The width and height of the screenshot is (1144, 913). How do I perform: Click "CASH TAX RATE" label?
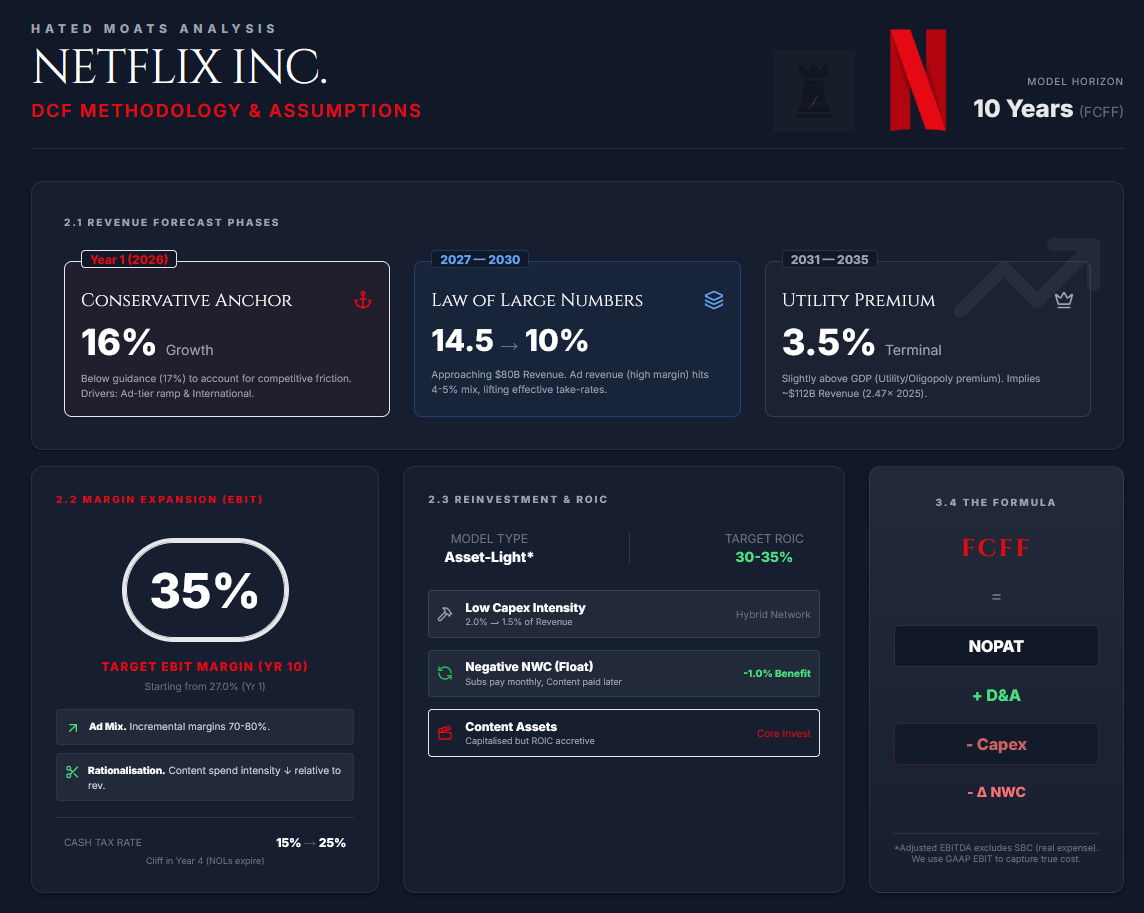tap(103, 842)
